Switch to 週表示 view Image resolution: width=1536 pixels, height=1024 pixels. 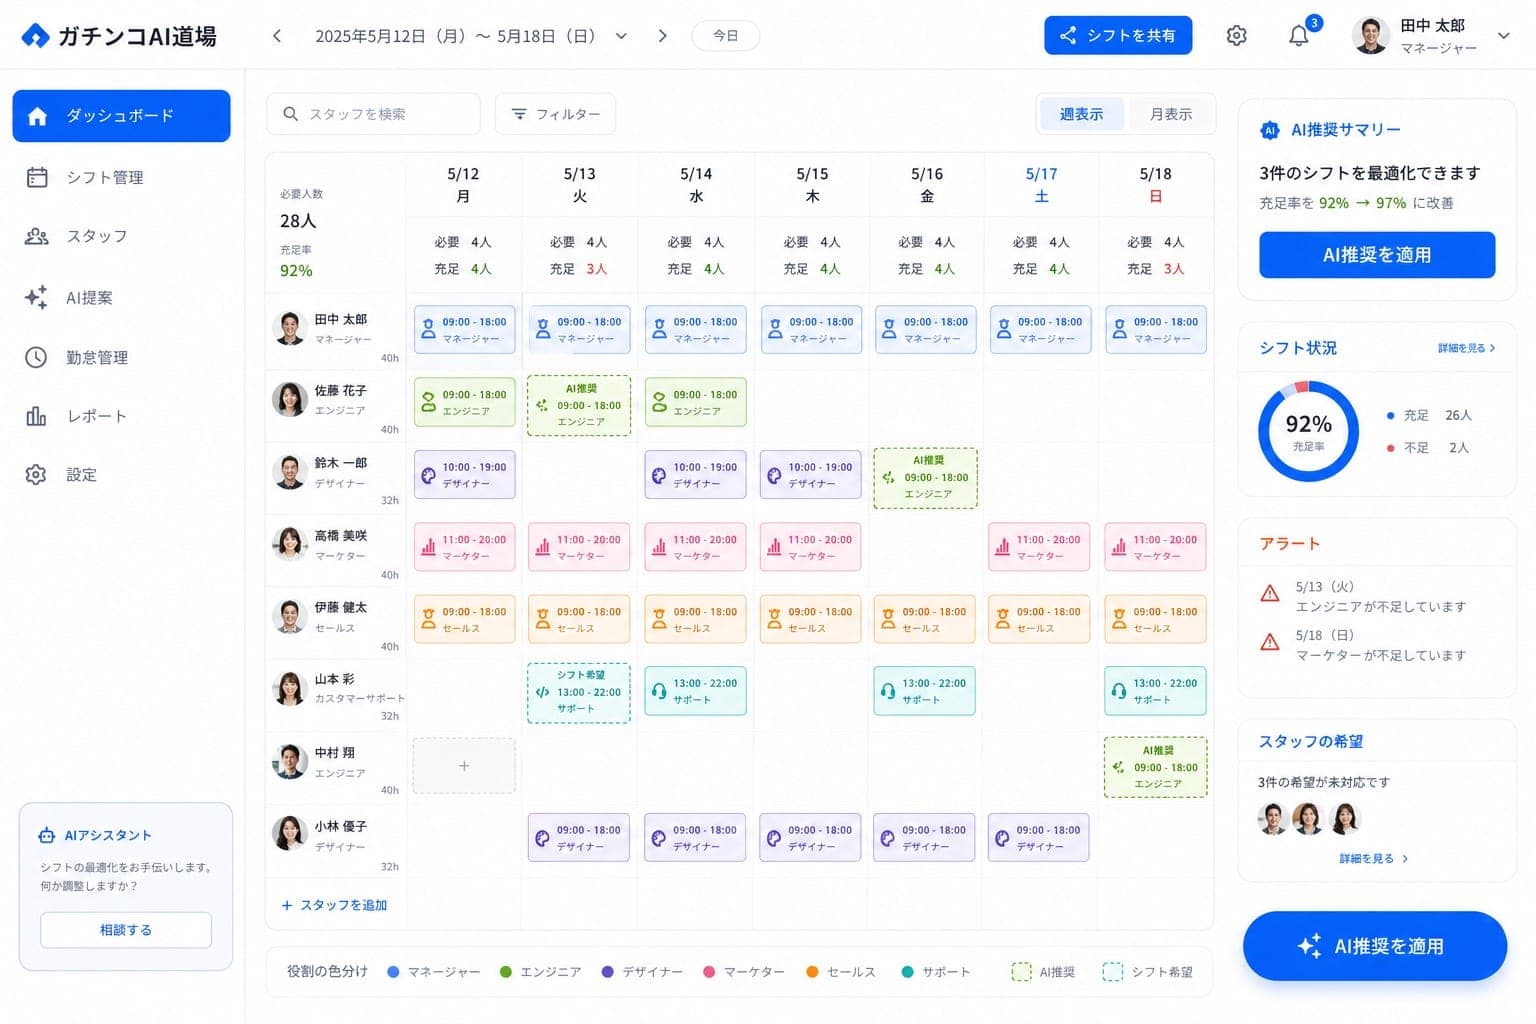1081,114
